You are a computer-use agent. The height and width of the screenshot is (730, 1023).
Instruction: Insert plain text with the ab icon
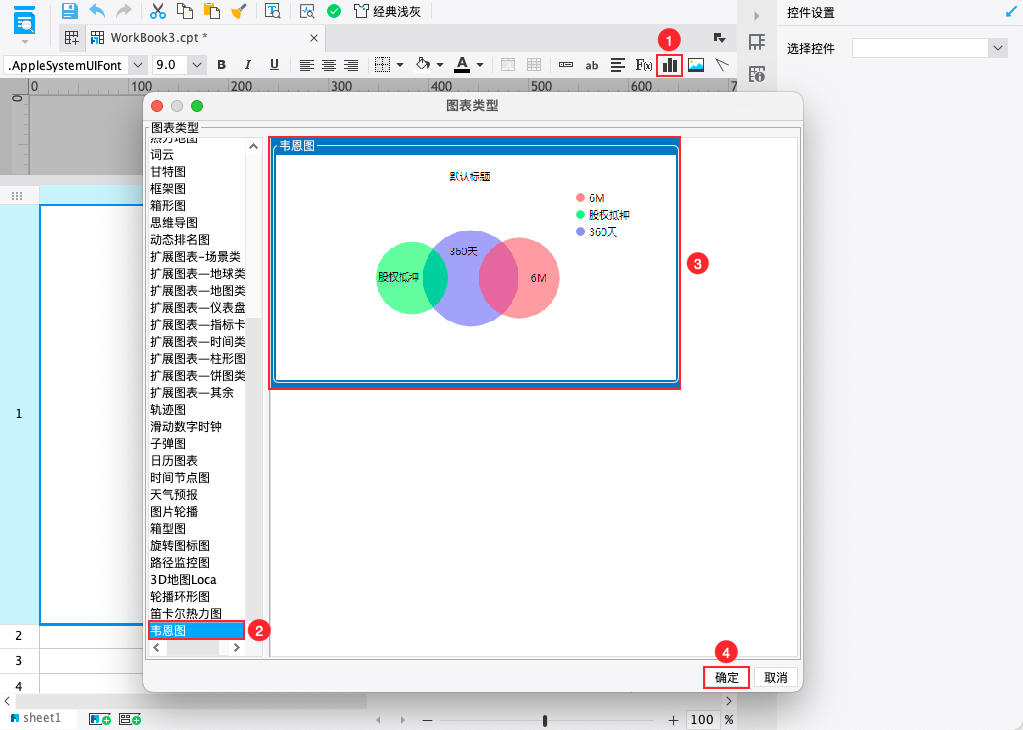click(592, 65)
